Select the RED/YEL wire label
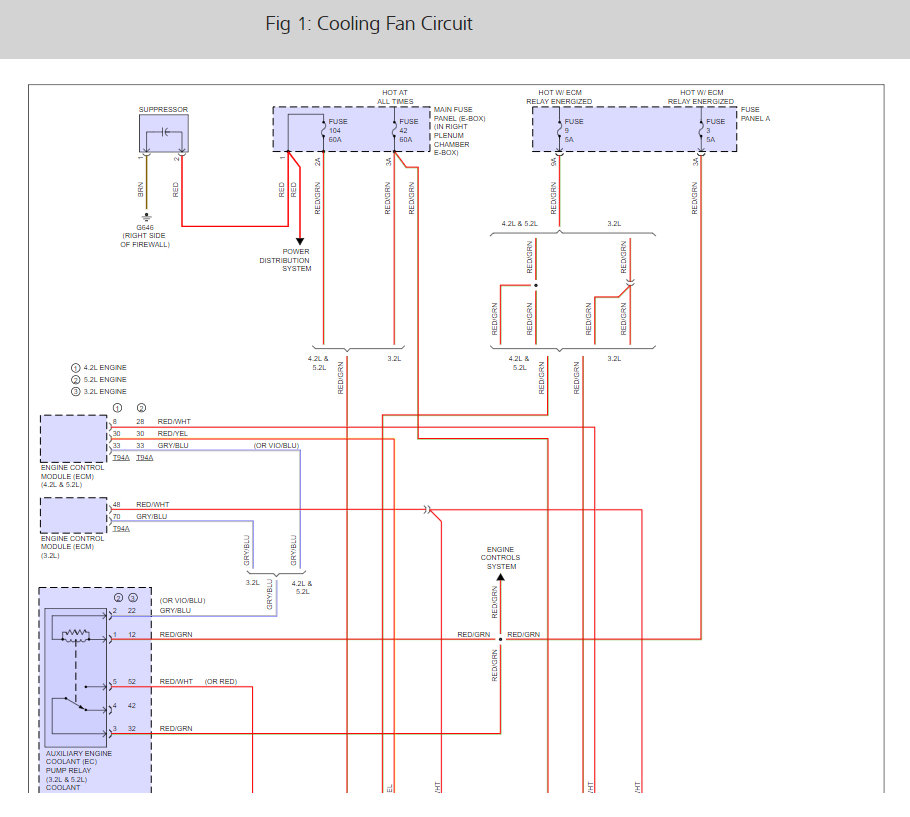Screen dimensions: 910x817 (x=172, y=433)
